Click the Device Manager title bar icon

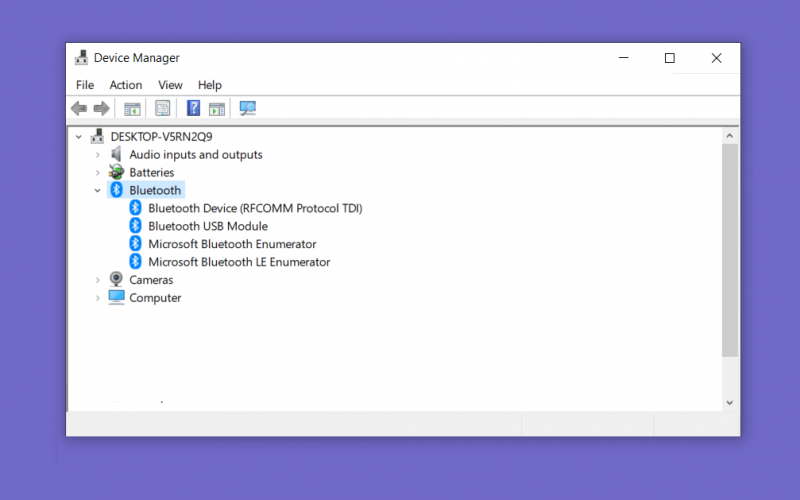(81, 58)
